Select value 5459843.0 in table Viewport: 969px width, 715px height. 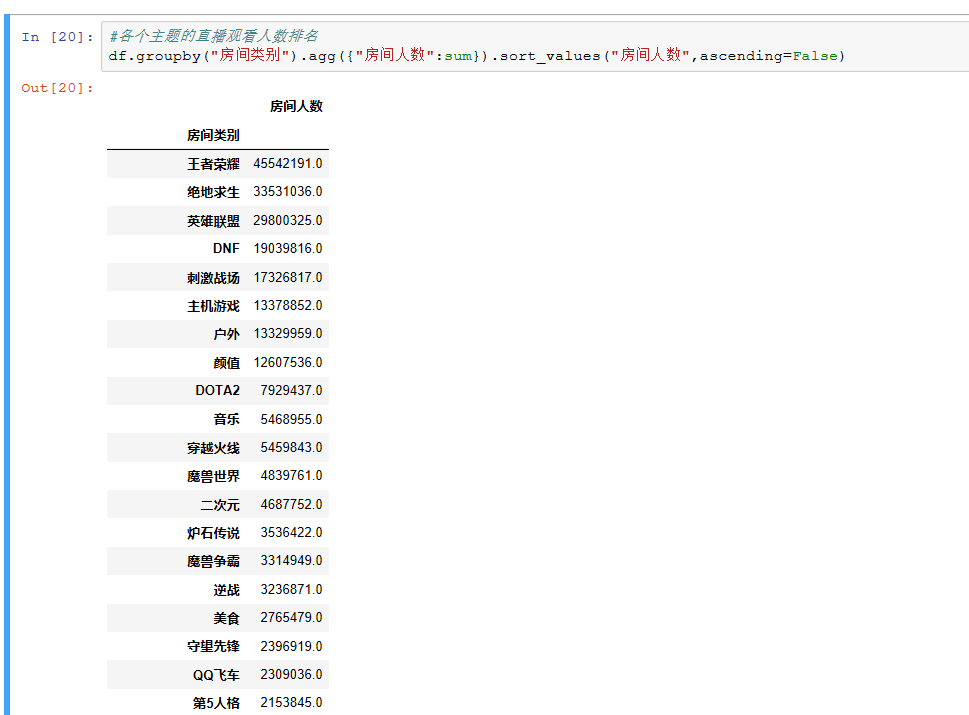pyautogui.click(x=292, y=447)
